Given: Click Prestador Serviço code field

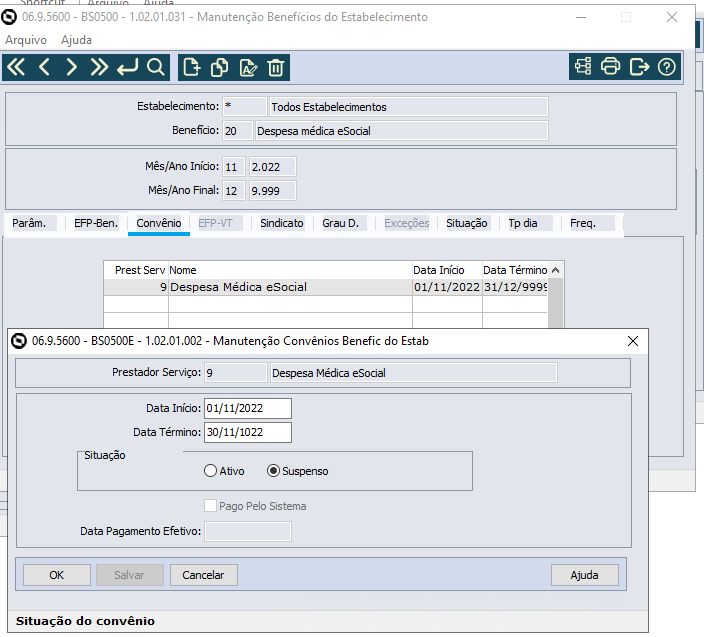Looking at the screenshot, I should (x=236, y=373).
